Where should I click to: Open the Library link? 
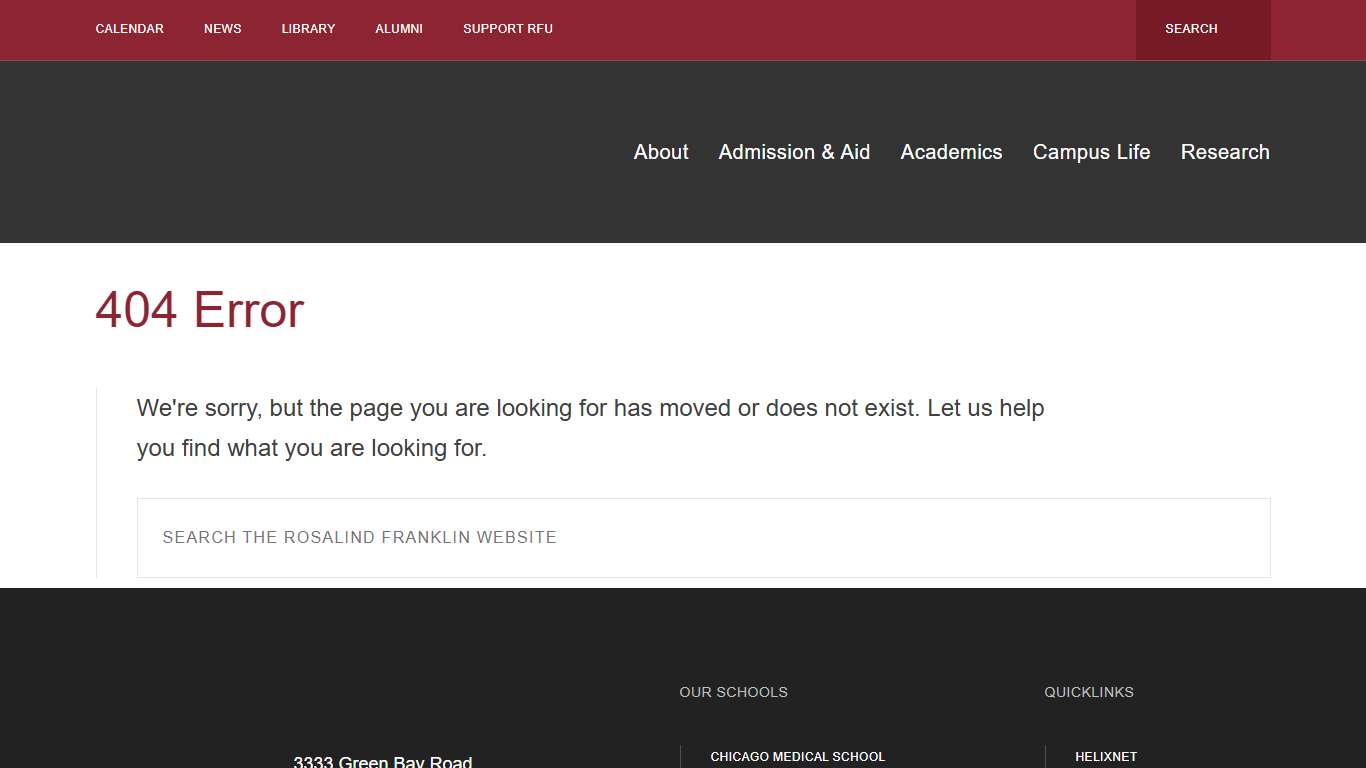pyautogui.click(x=308, y=29)
